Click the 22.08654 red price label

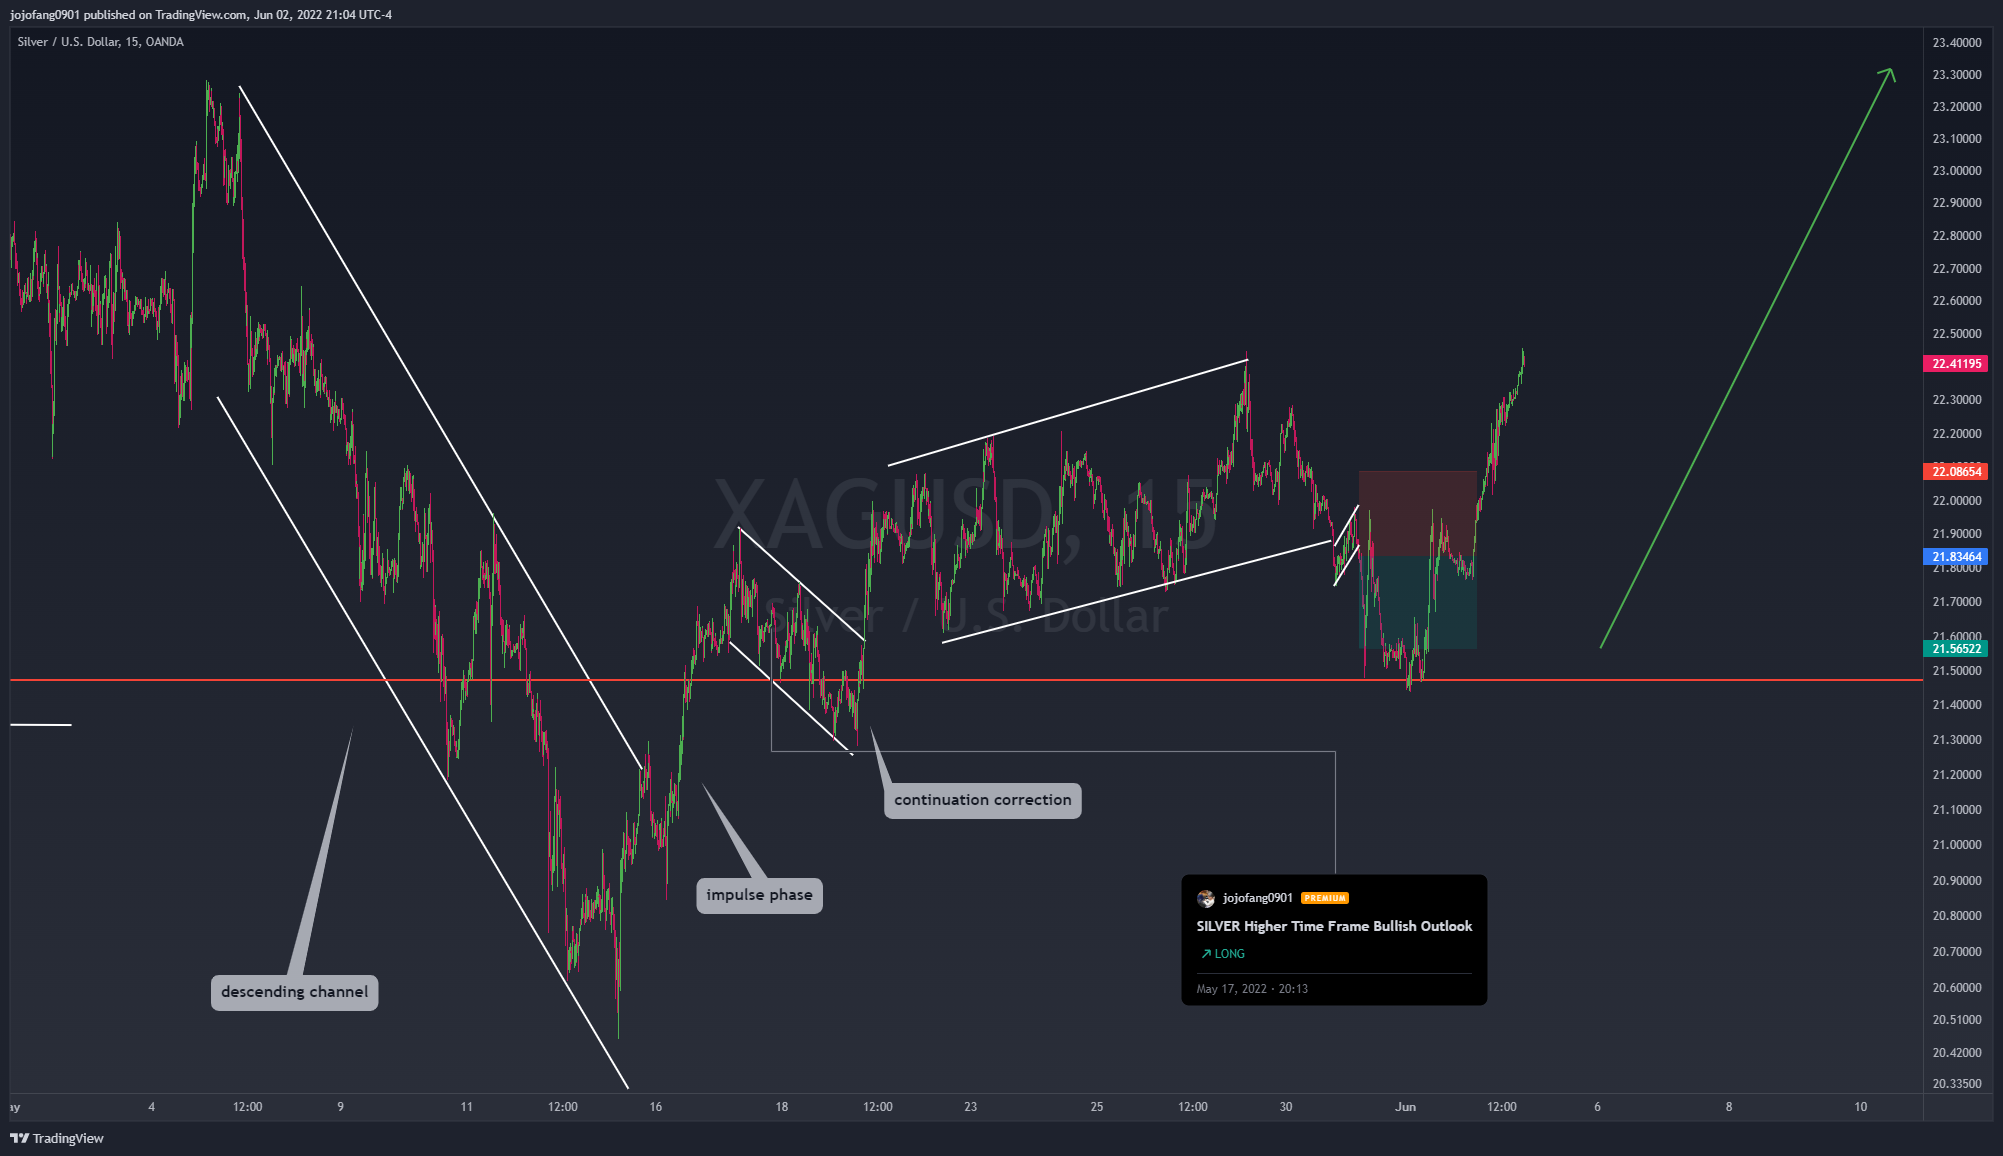(x=1956, y=472)
